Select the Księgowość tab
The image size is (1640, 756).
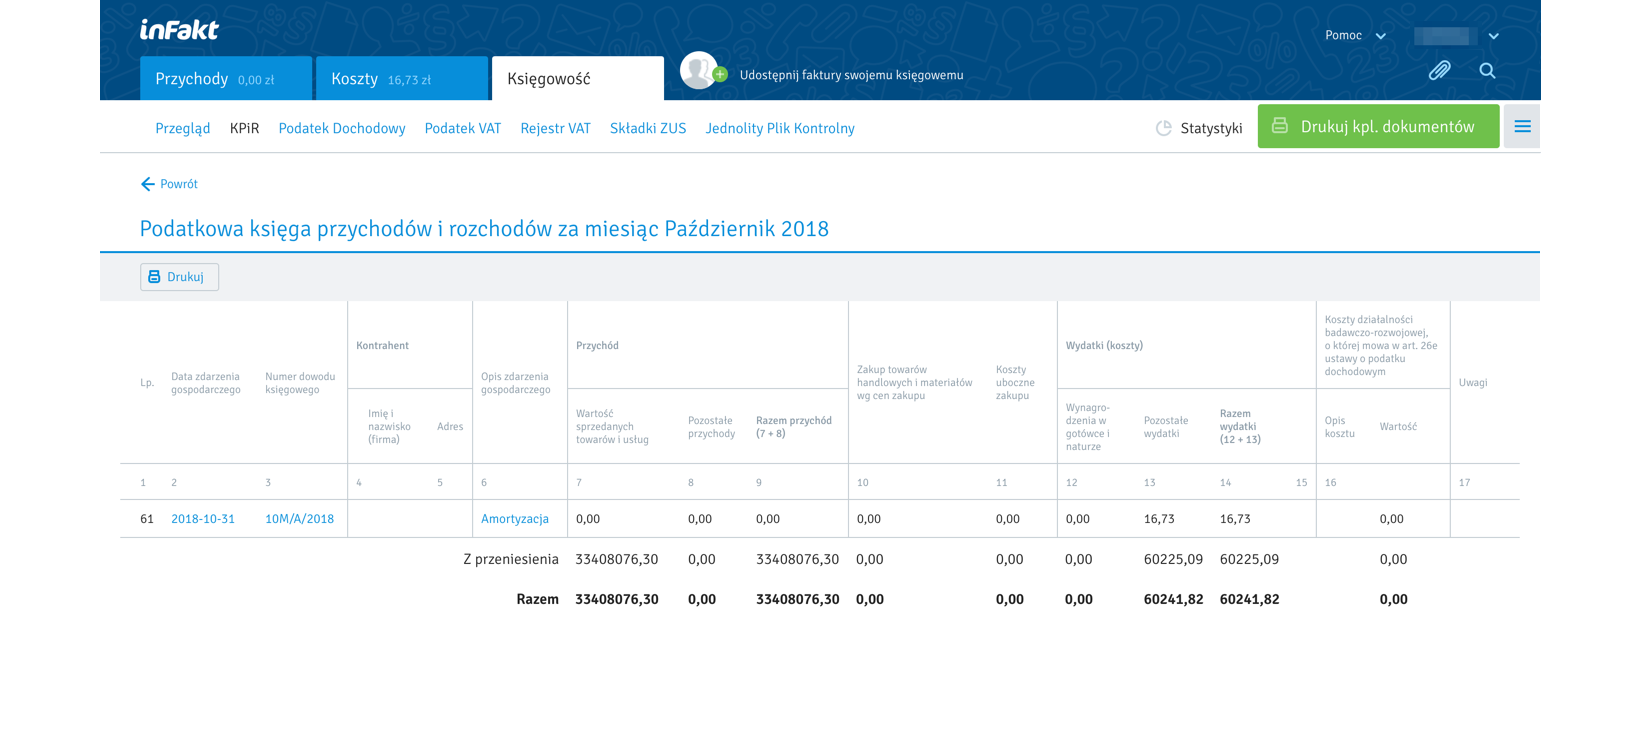[x=578, y=78]
